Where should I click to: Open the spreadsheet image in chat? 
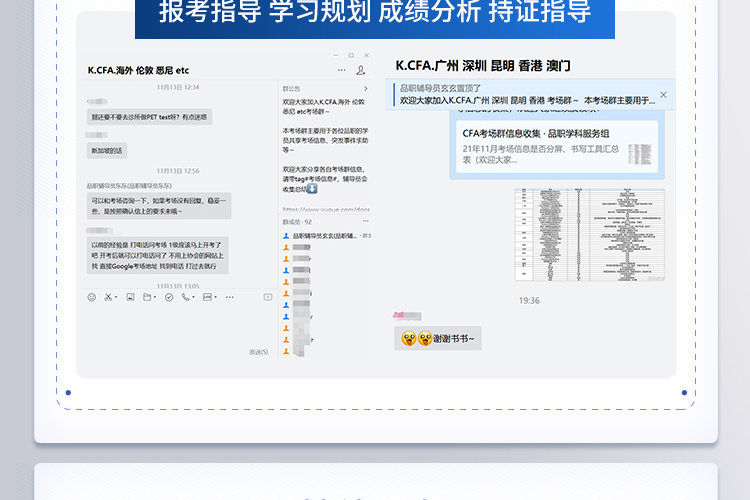point(589,234)
